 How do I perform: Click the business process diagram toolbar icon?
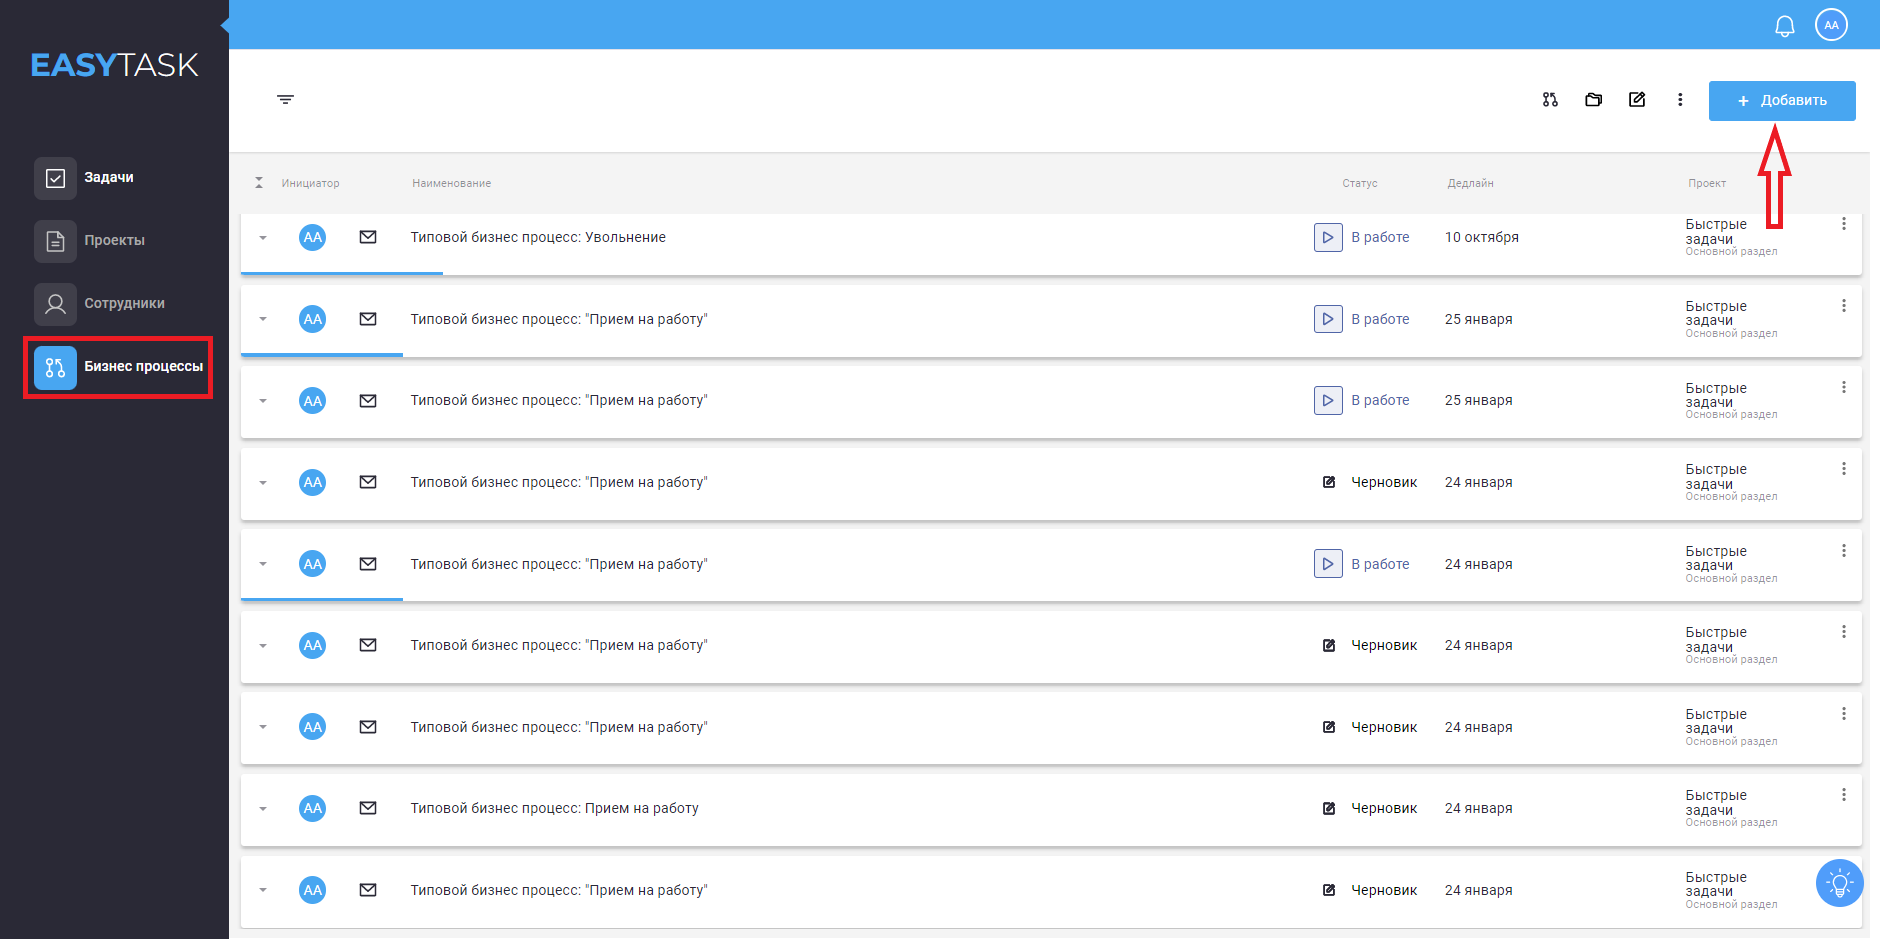[x=1550, y=100]
